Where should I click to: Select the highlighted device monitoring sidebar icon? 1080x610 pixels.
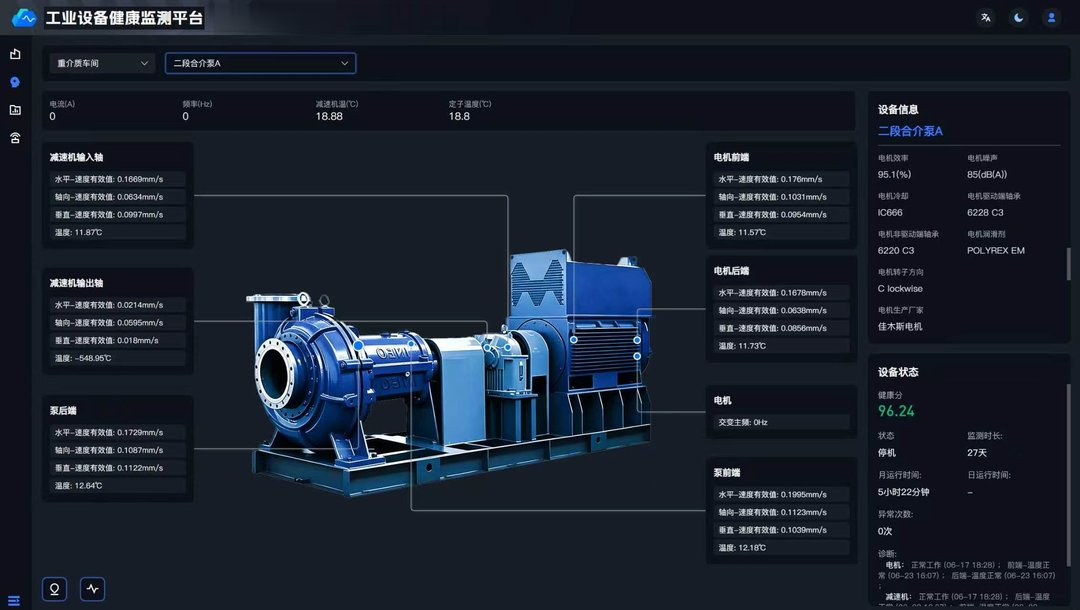point(15,82)
